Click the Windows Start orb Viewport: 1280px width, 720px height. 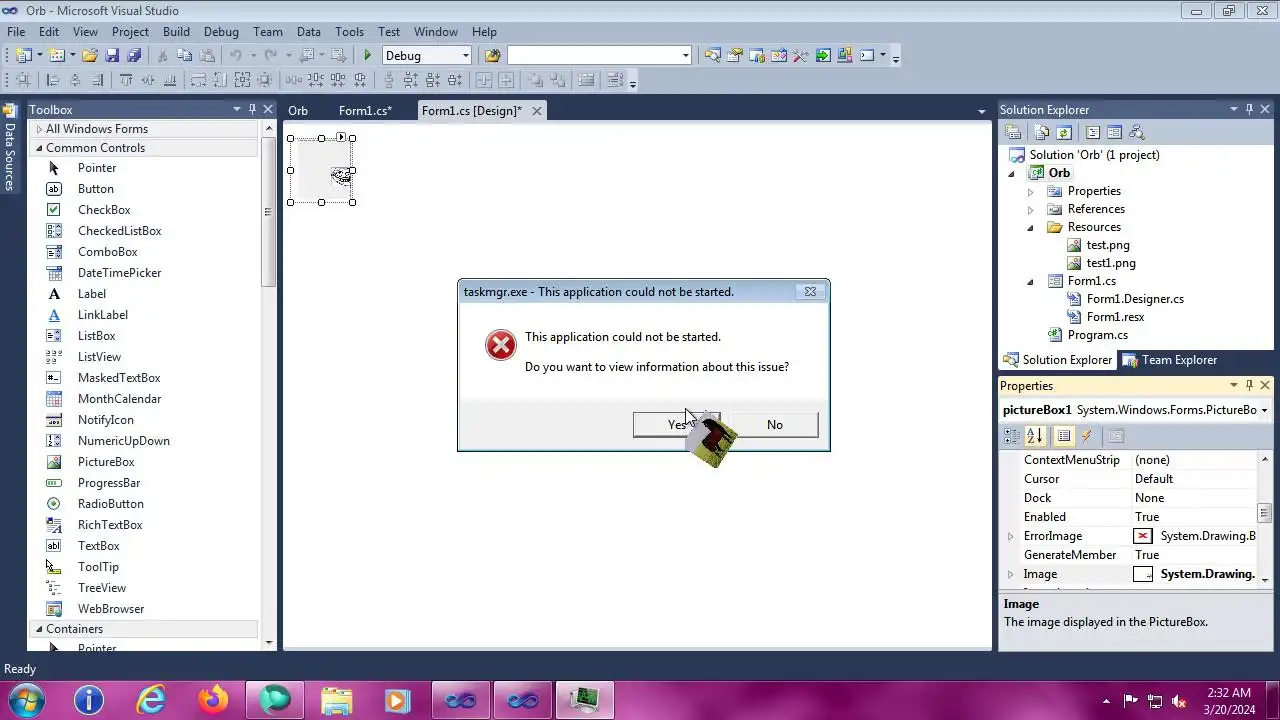(25, 701)
